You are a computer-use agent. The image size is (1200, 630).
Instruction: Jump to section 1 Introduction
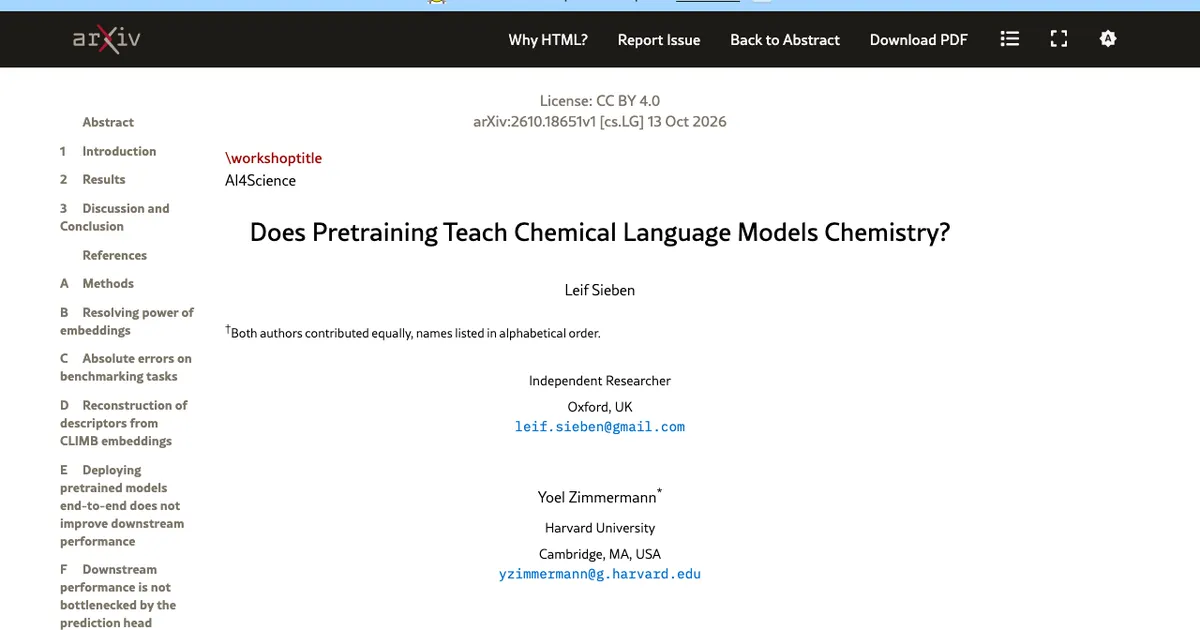(108, 151)
